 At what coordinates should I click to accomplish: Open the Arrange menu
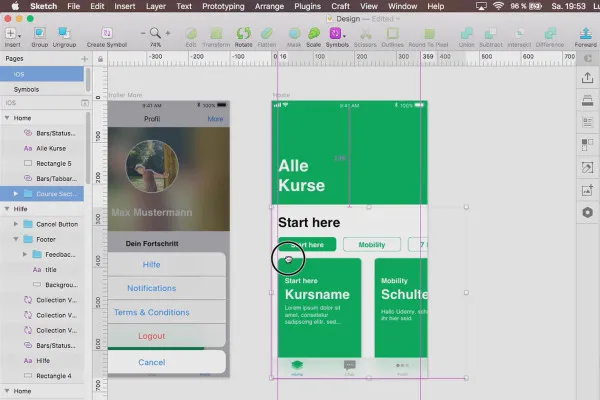269,6
